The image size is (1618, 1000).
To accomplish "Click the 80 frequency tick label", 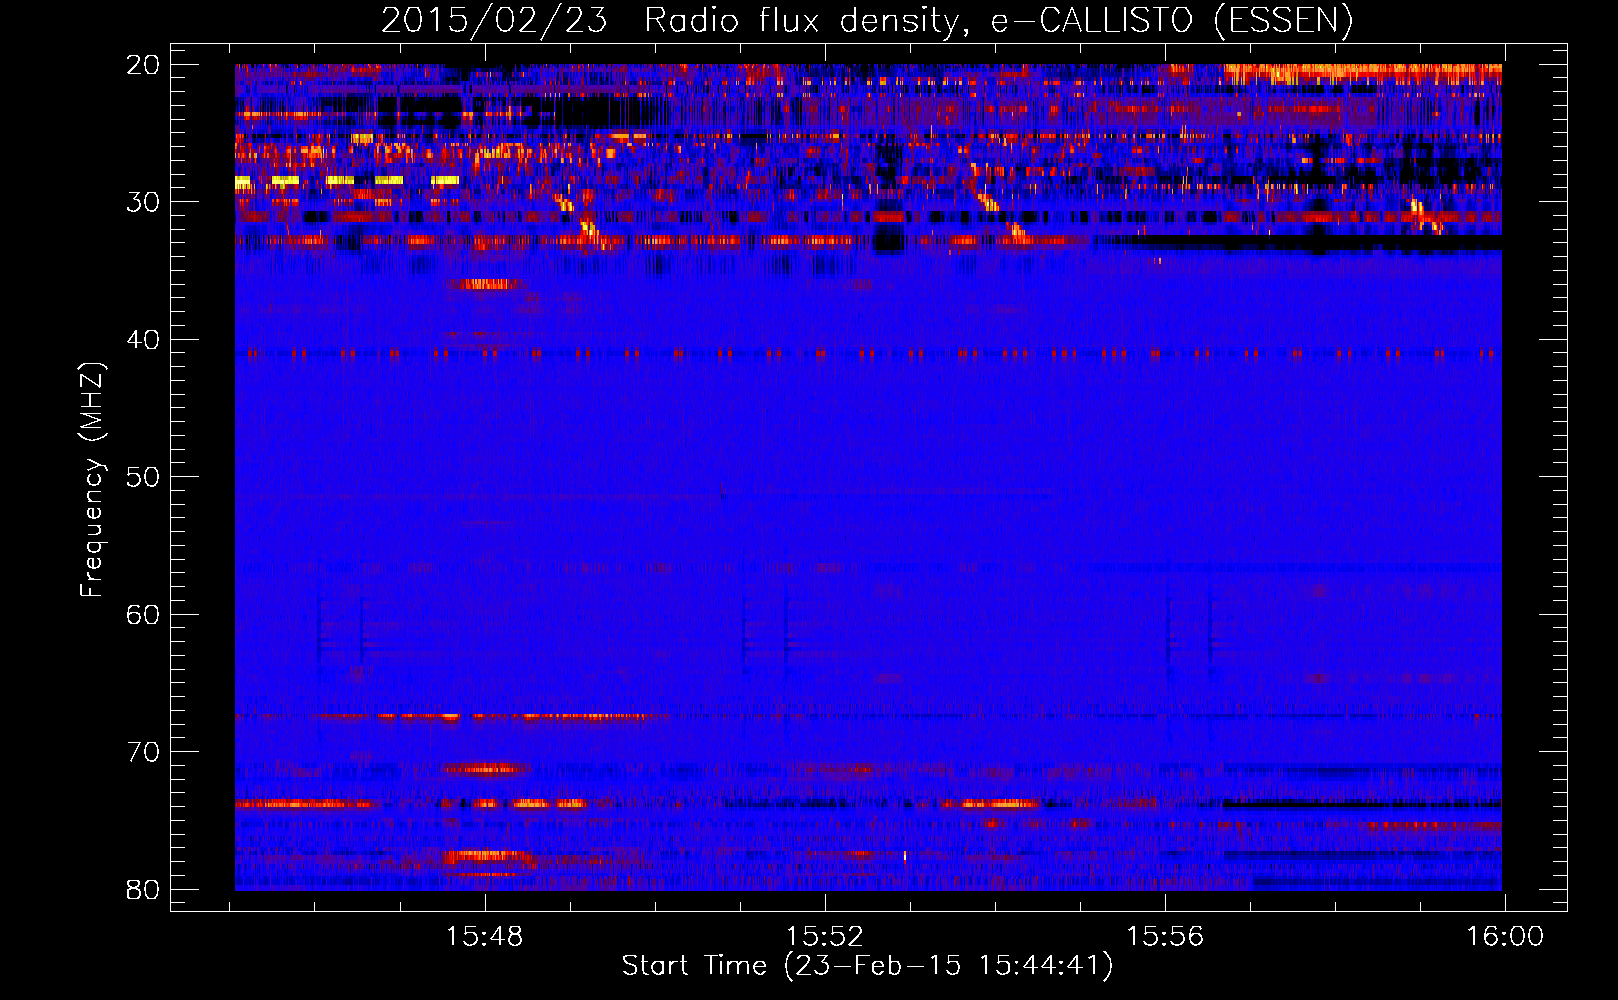I will coord(143,889).
